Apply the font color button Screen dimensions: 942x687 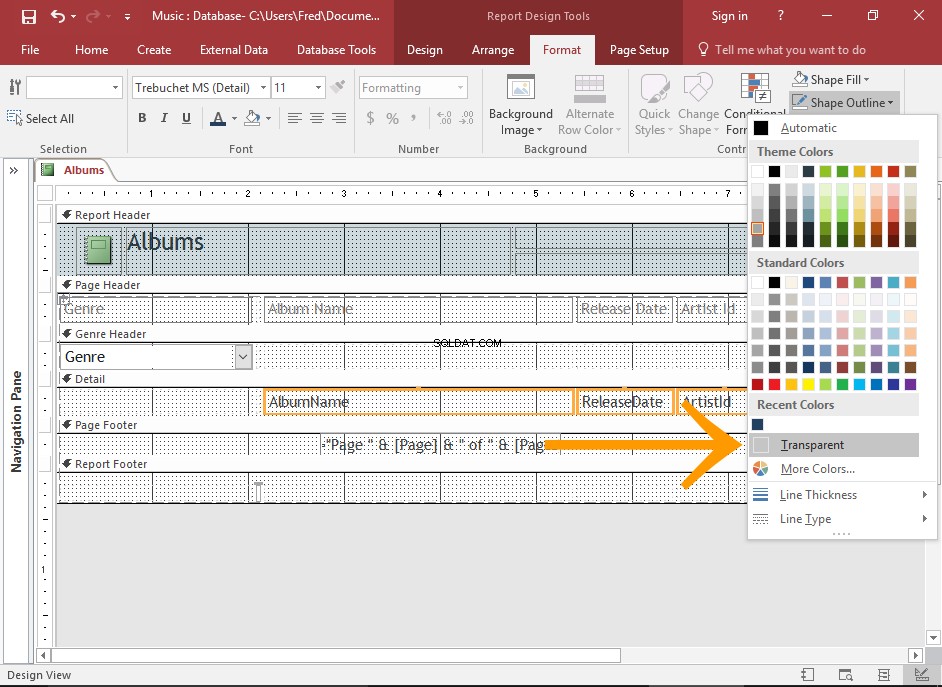tap(217, 118)
